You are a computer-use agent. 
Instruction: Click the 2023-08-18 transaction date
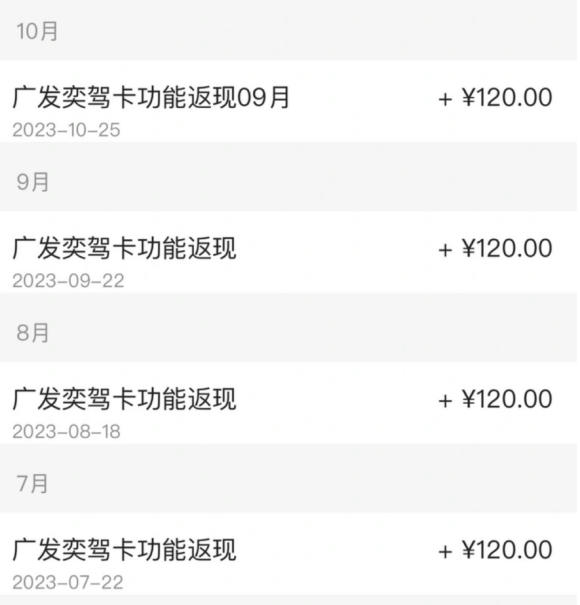pyautogui.click(x=66, y=432)
